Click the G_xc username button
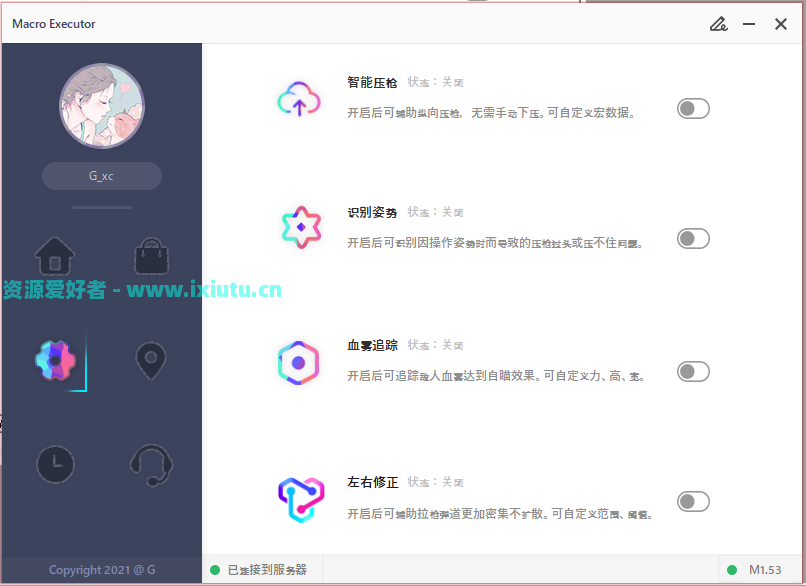 (x=102, y=176)
